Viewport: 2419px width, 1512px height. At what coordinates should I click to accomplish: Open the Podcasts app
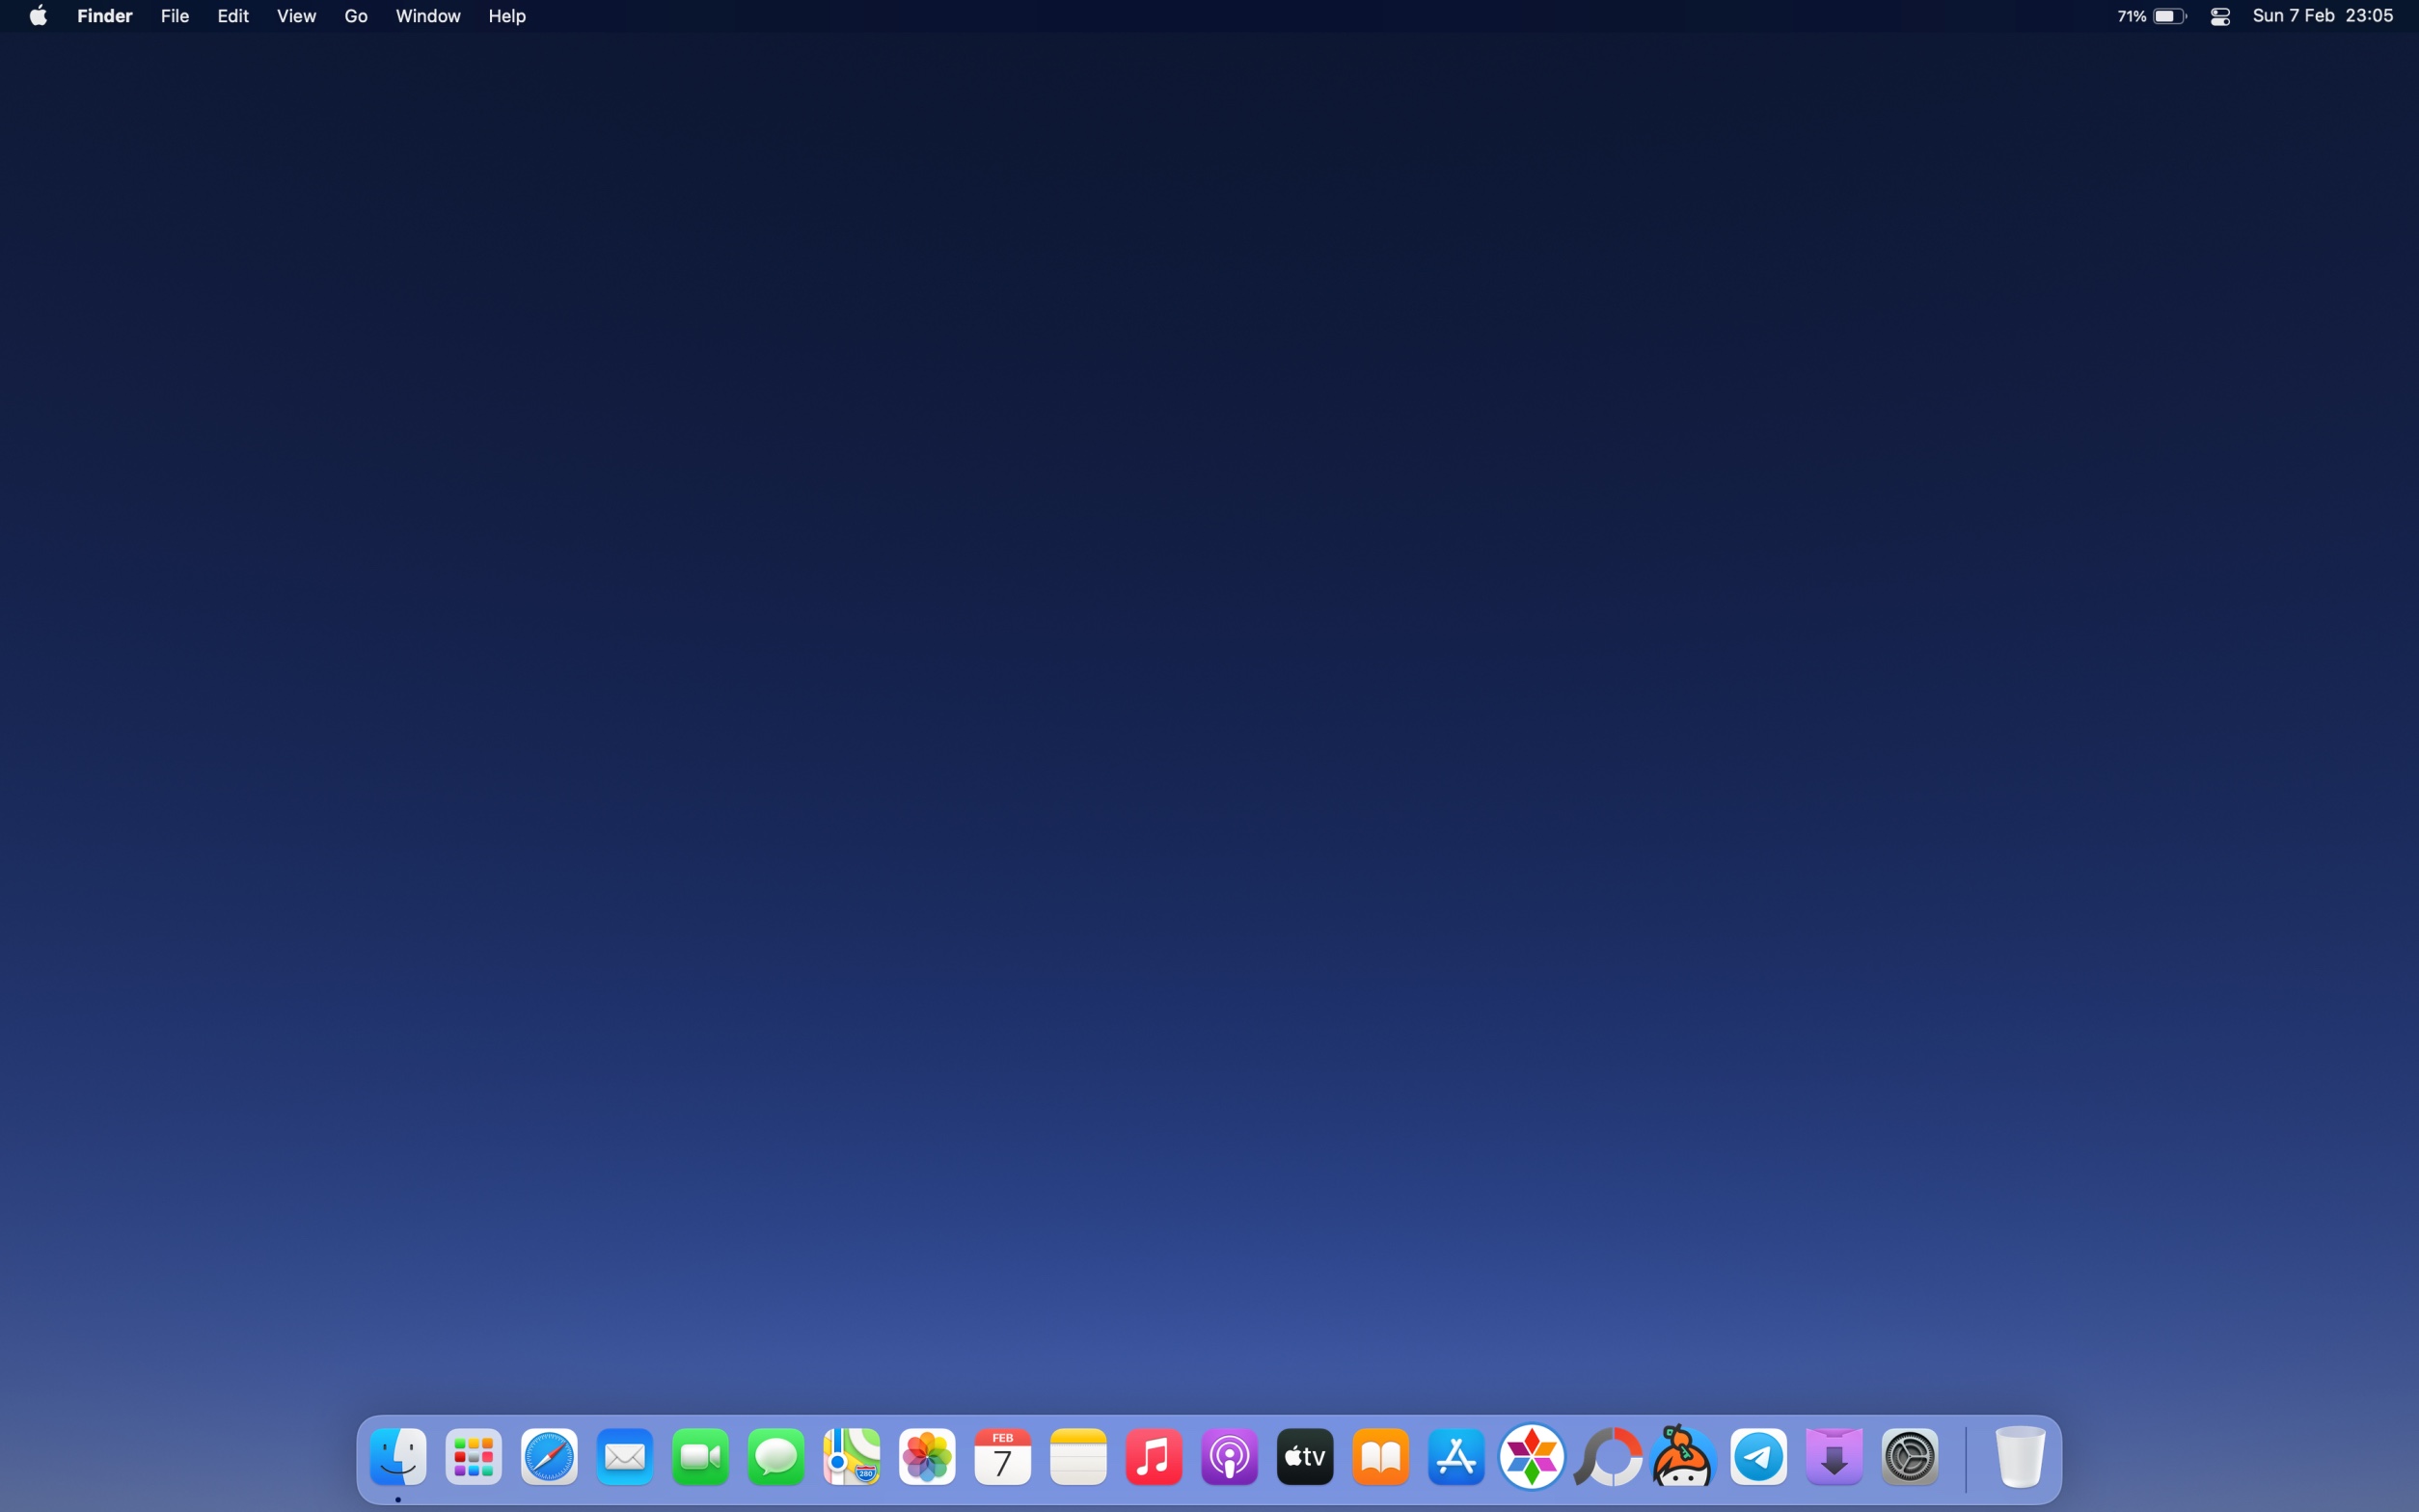(x=1230, y=1457)
